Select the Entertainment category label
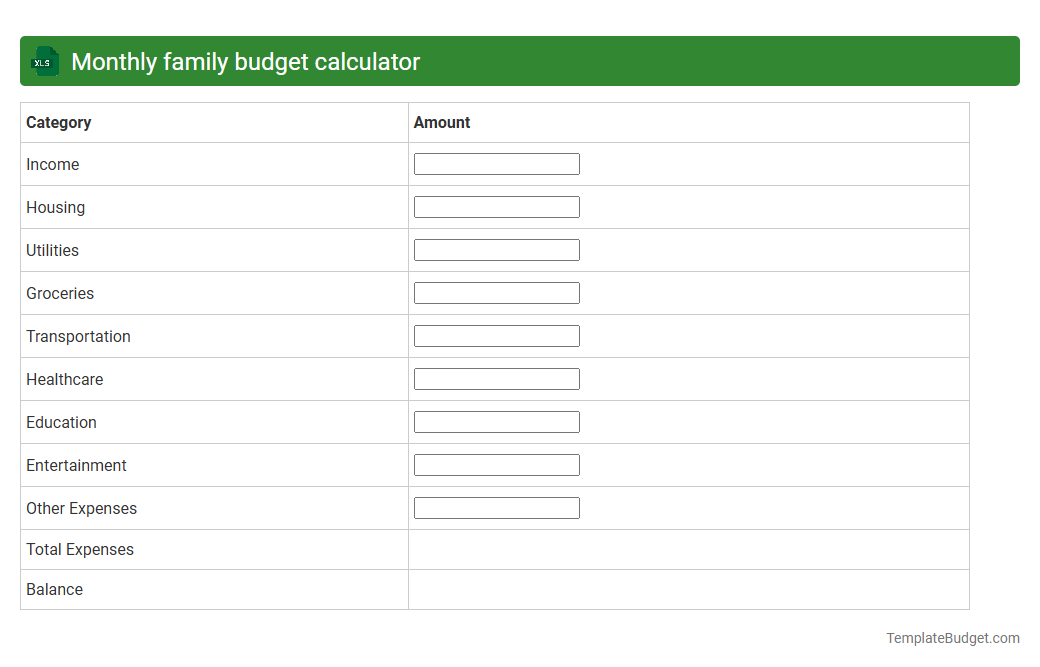Image resolution: width=1040 pixels, height=667 pixels. [76, 465]
